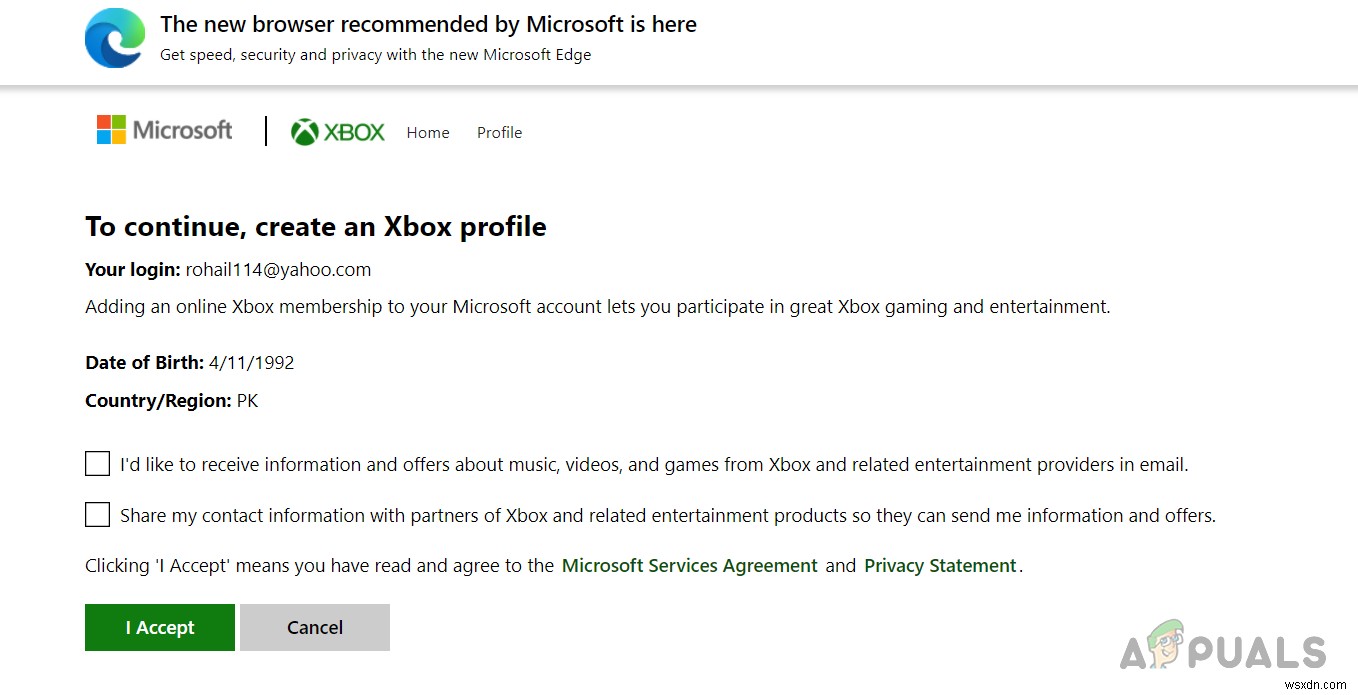The width and height of the screenshot is (1358, 695).
Task: Click the 'create an Xbox profile' heading
Action: (x=316, y=227)
